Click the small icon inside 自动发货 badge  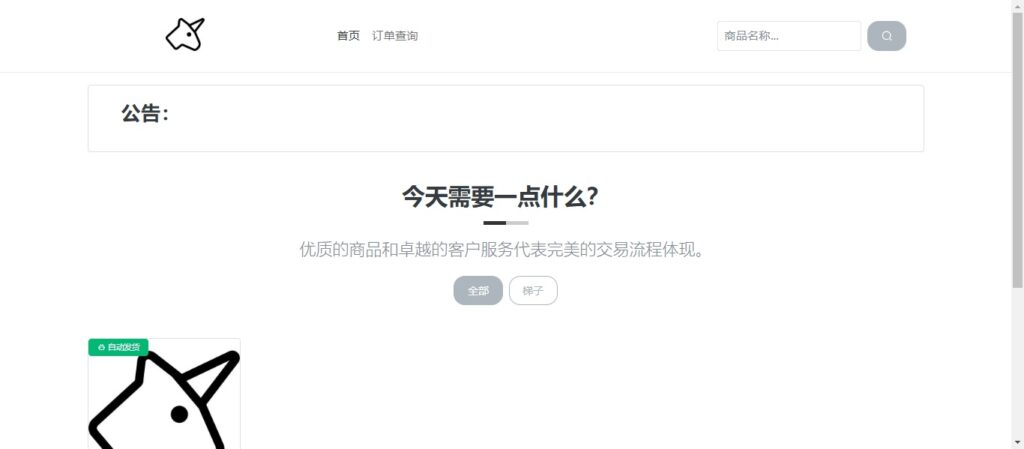tap(101, 347)
